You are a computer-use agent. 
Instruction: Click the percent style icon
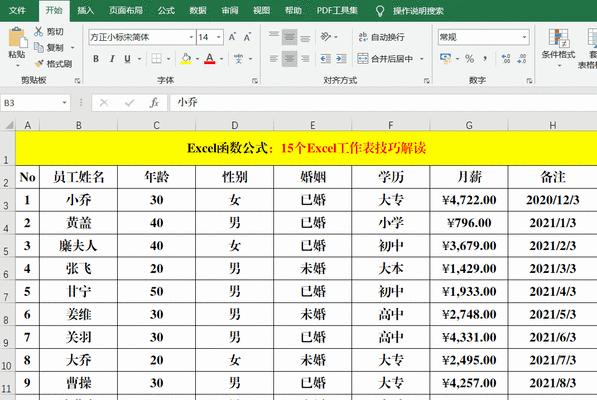[469, 59]
